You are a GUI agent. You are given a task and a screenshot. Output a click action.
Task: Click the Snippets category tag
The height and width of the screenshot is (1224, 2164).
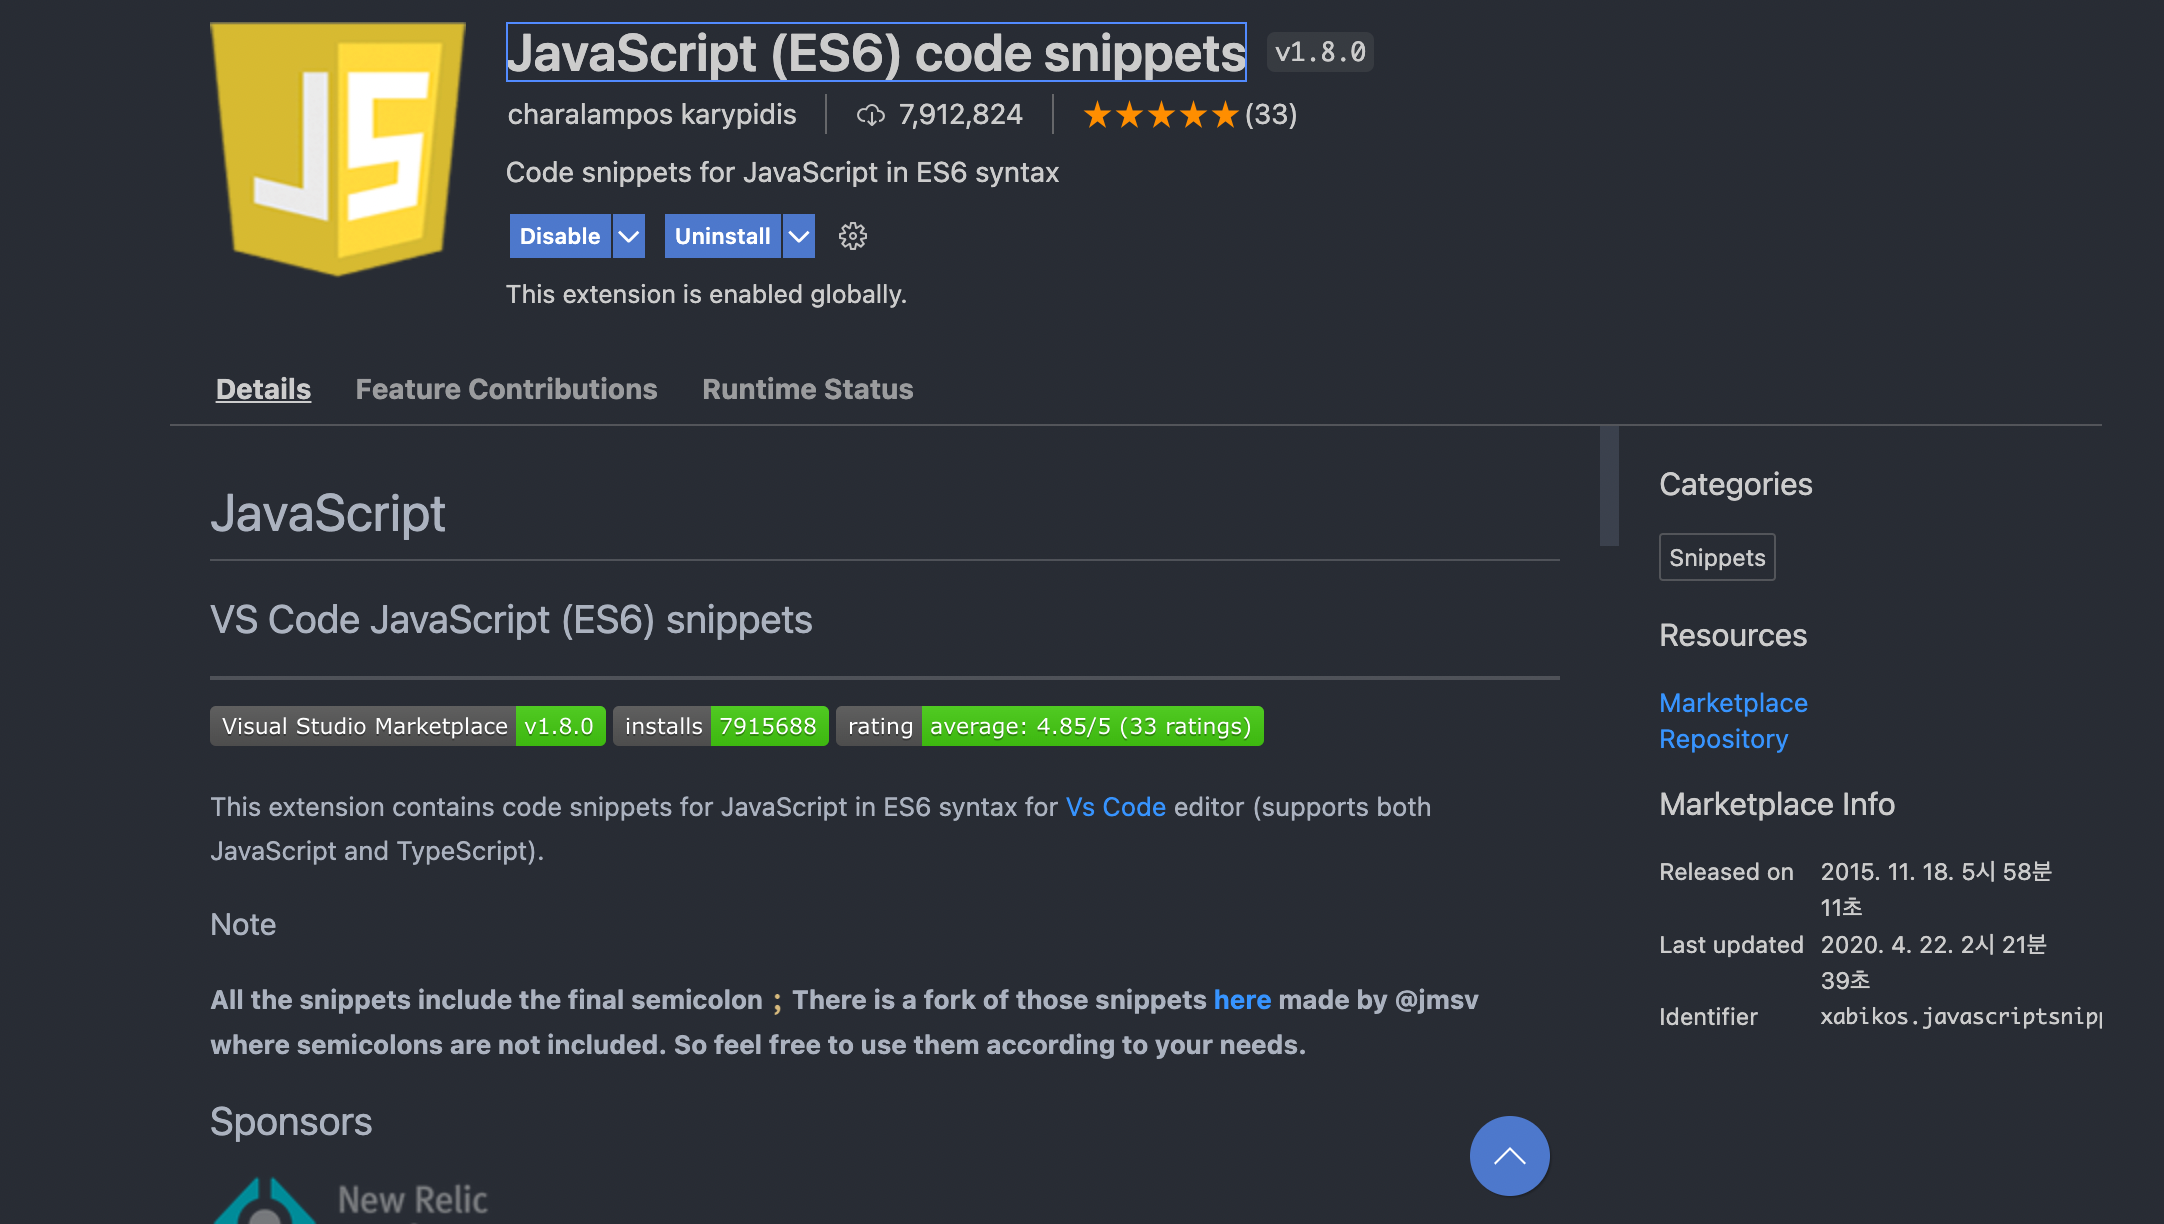click(1716, 557)
